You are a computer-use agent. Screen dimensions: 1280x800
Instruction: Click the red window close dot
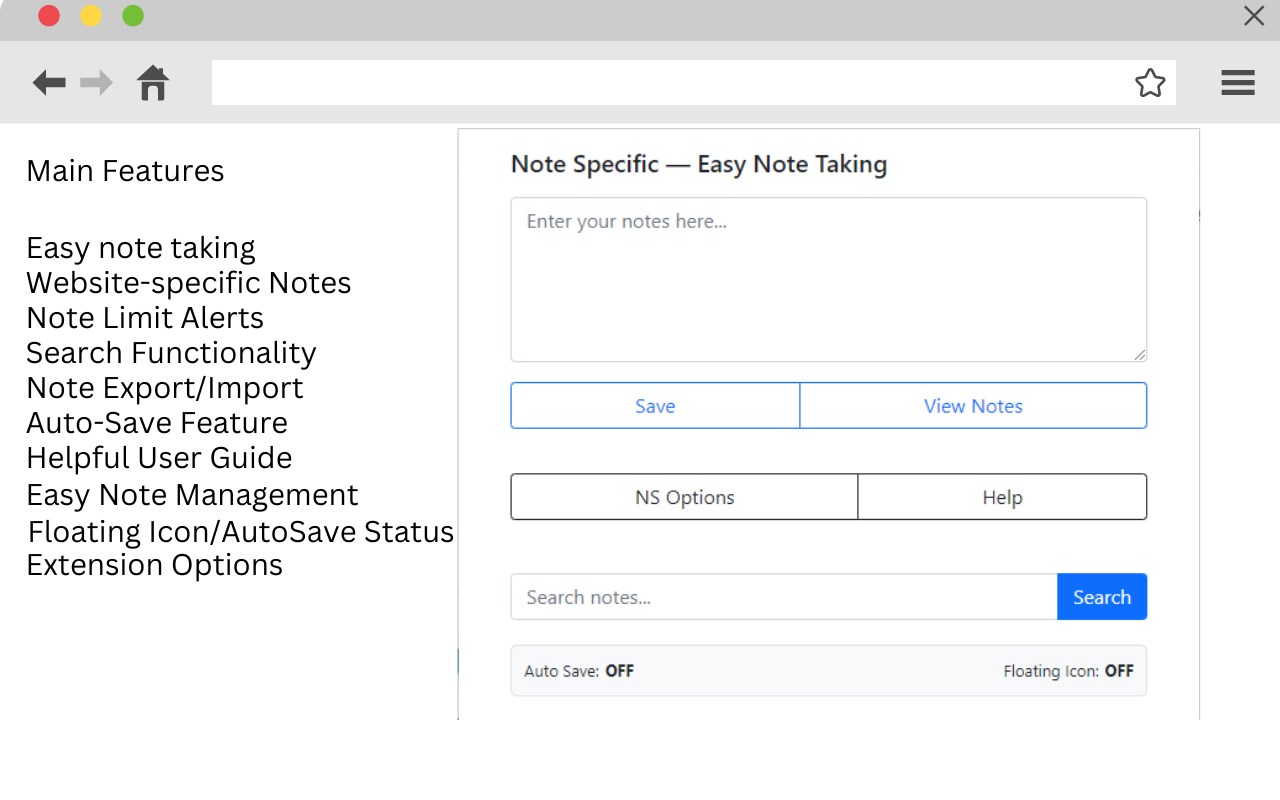(48, 16)
